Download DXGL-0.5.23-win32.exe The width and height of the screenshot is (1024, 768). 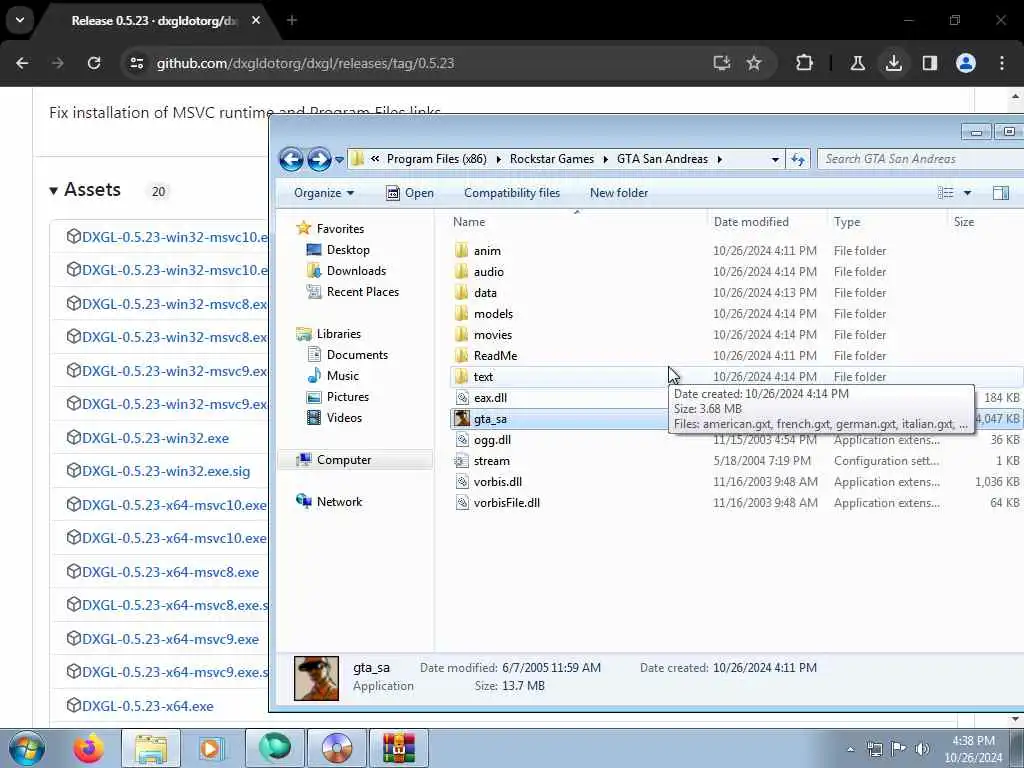[x=155, y=438]
